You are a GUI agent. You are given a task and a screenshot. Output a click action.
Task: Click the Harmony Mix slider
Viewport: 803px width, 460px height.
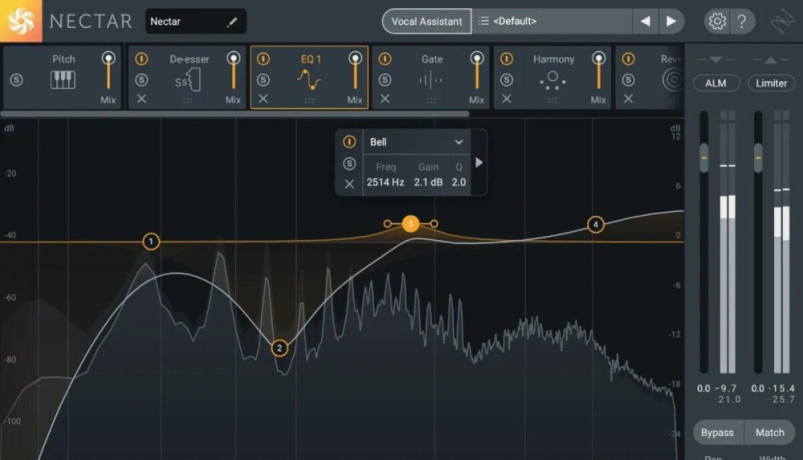point(598,72)
